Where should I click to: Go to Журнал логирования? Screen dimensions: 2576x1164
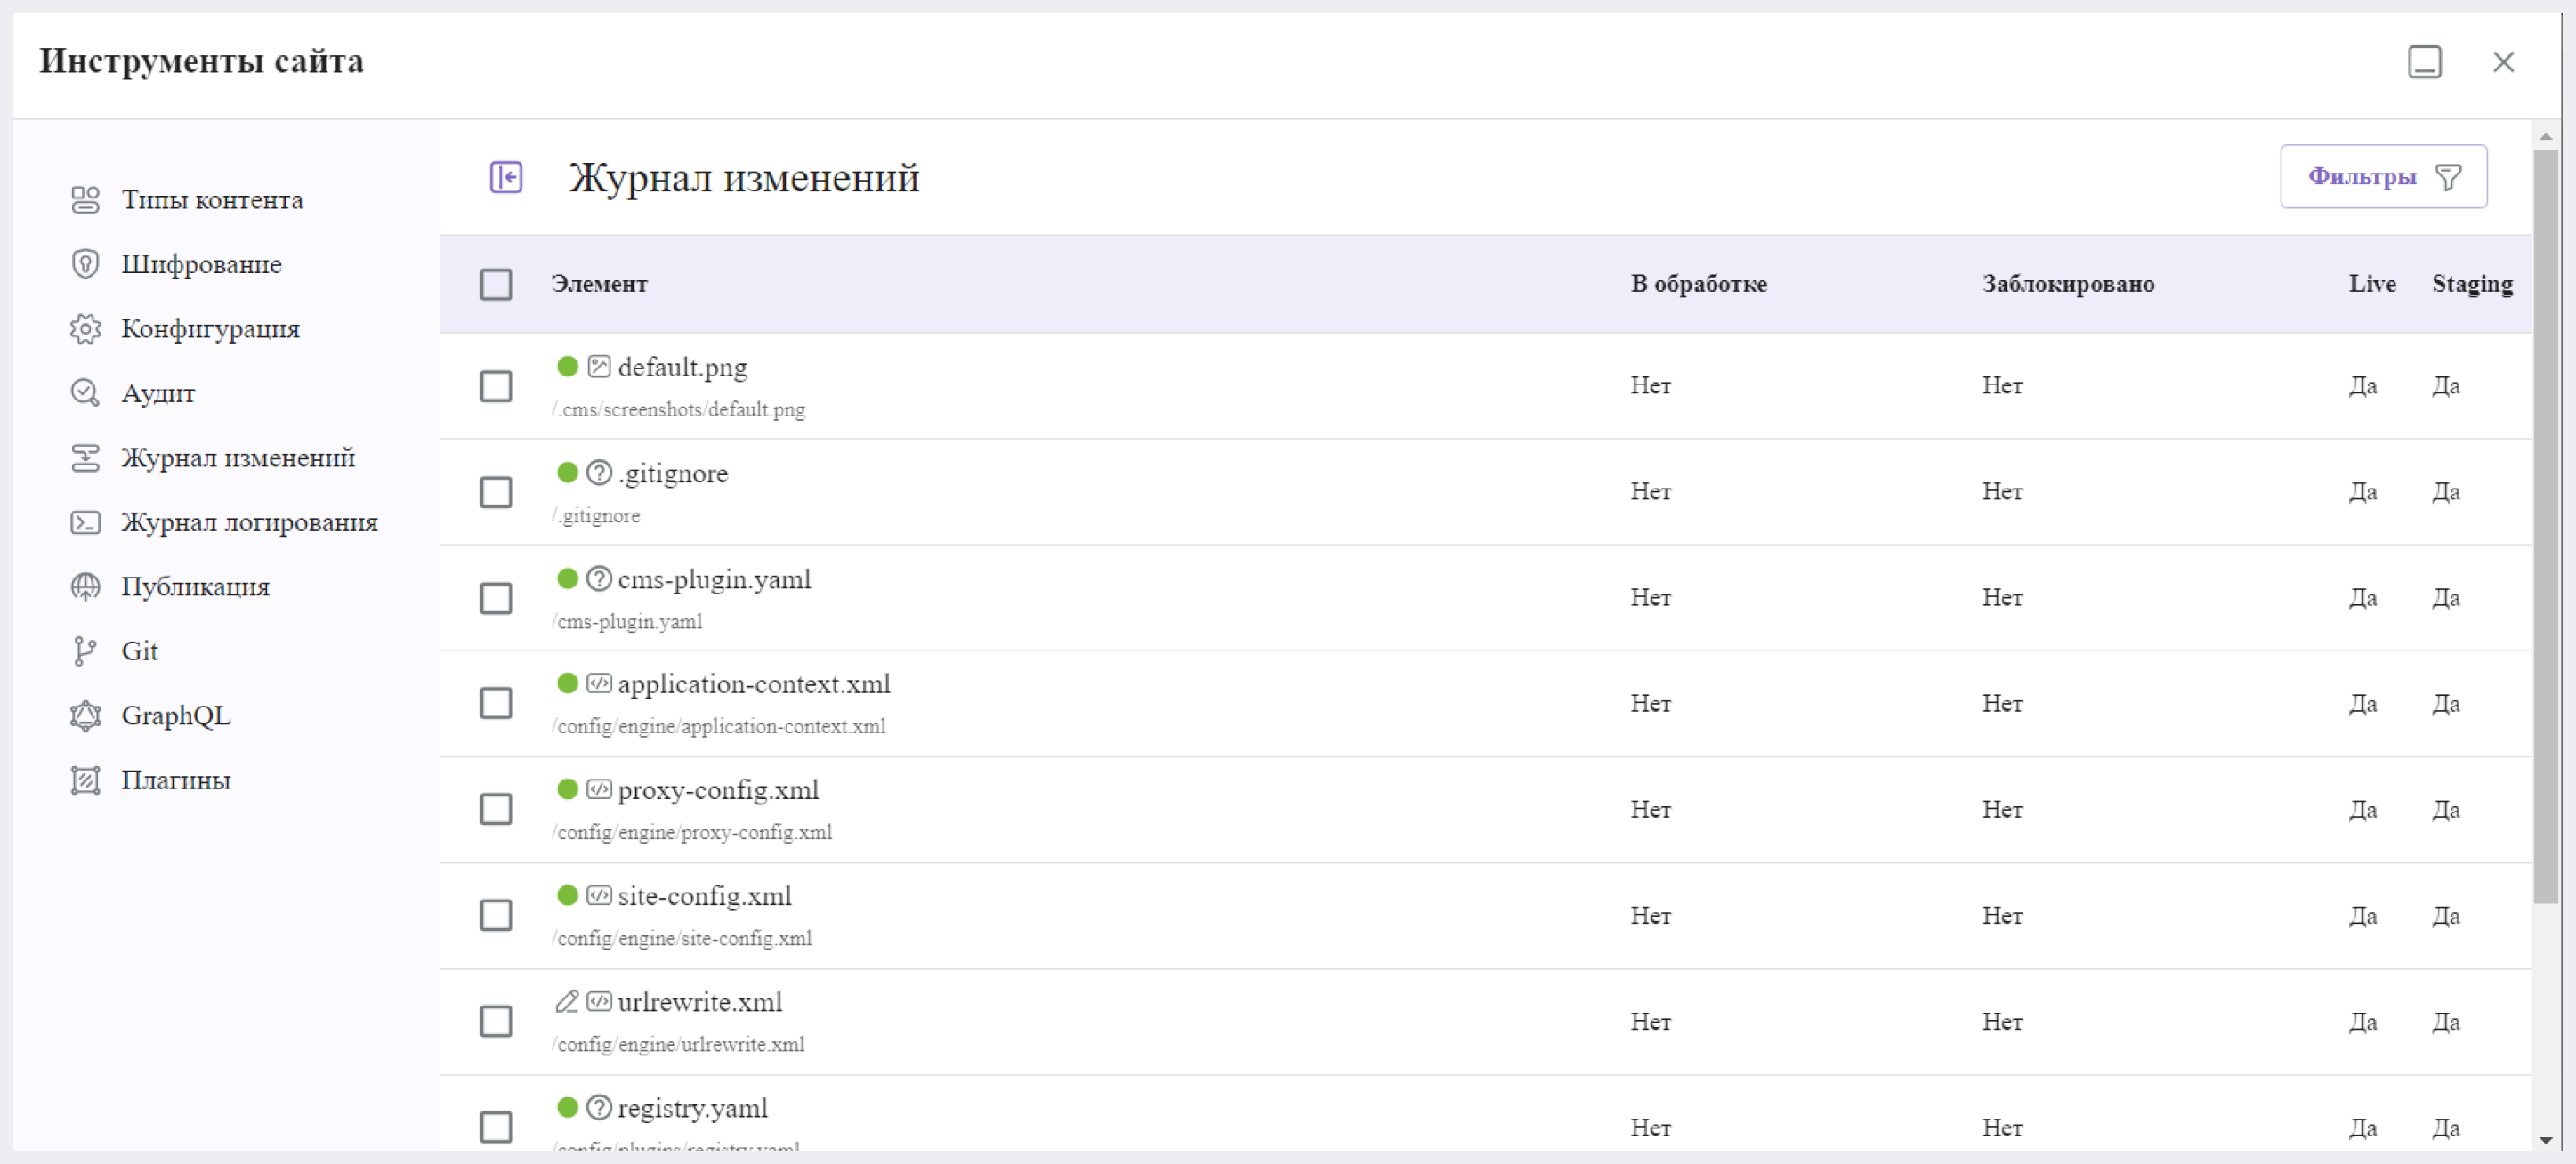(250, 522)
